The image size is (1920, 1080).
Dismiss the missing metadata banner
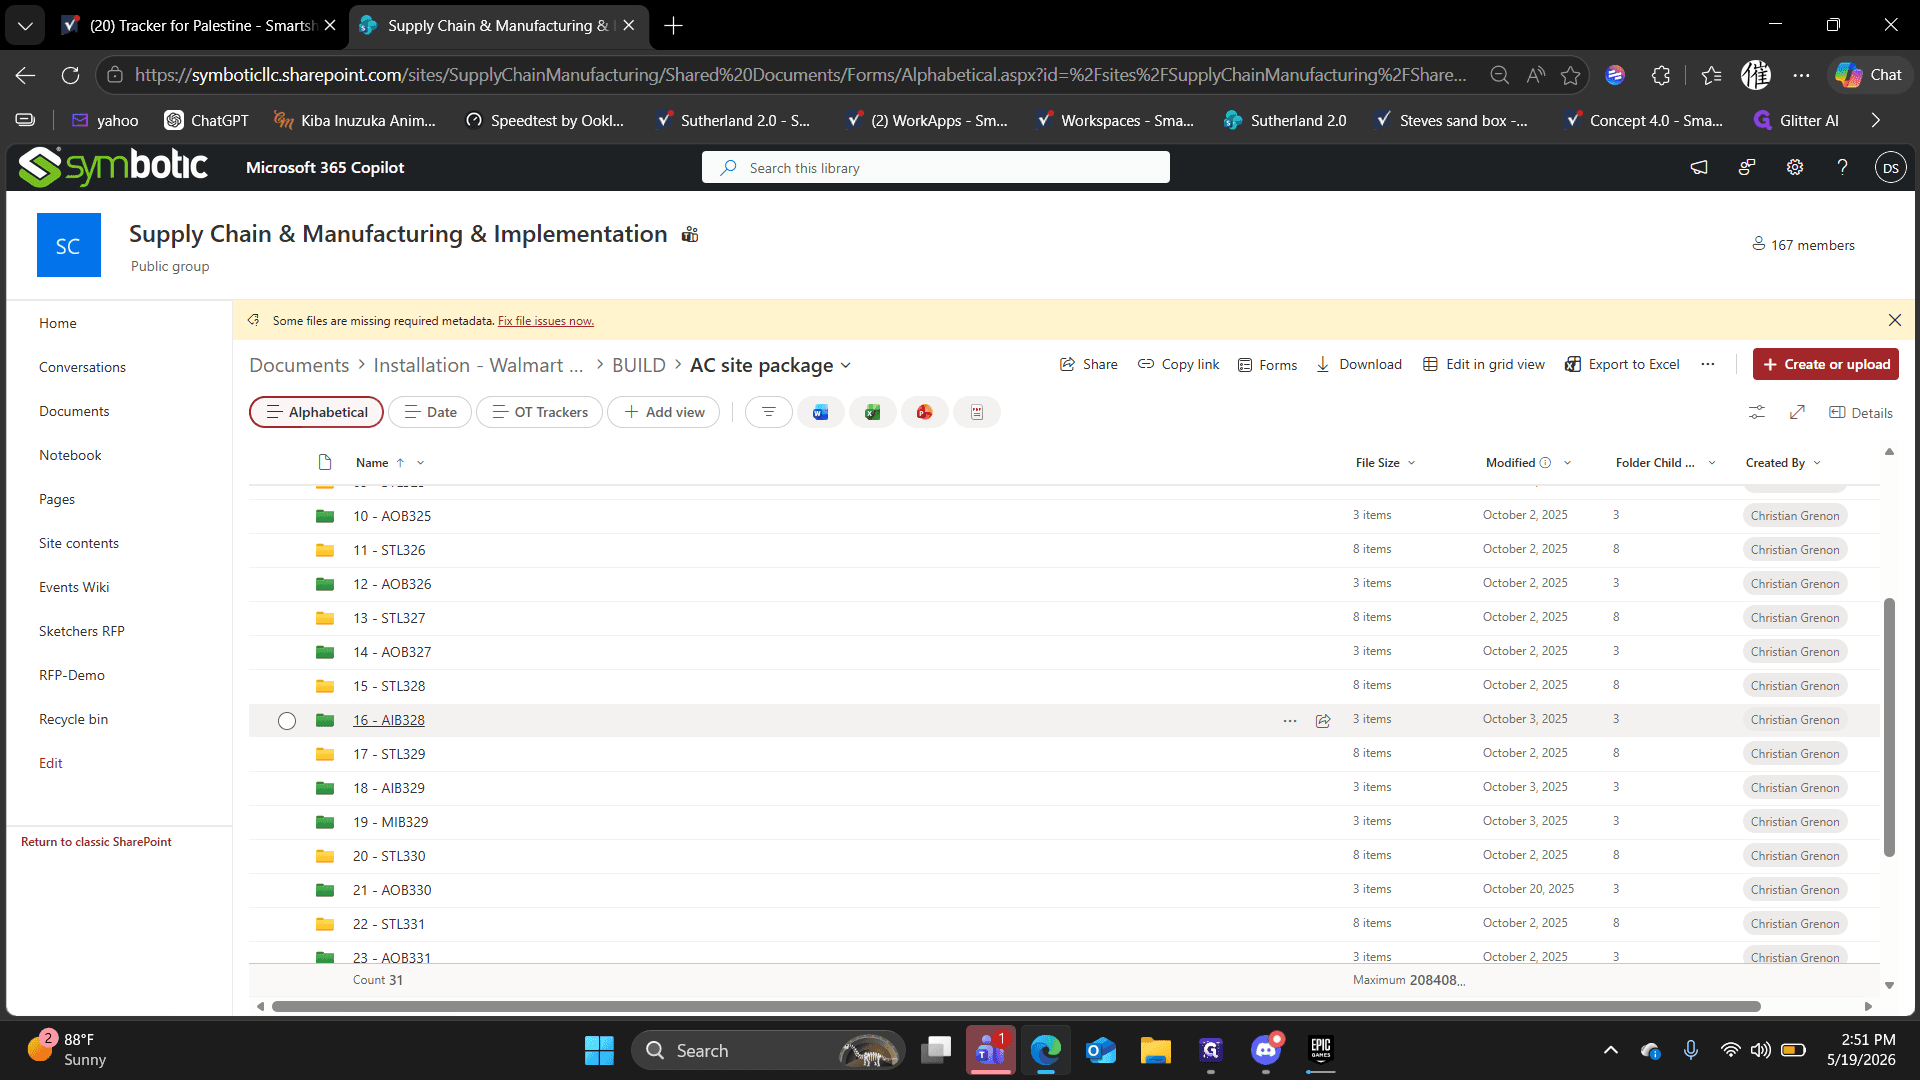(1895, 320)
